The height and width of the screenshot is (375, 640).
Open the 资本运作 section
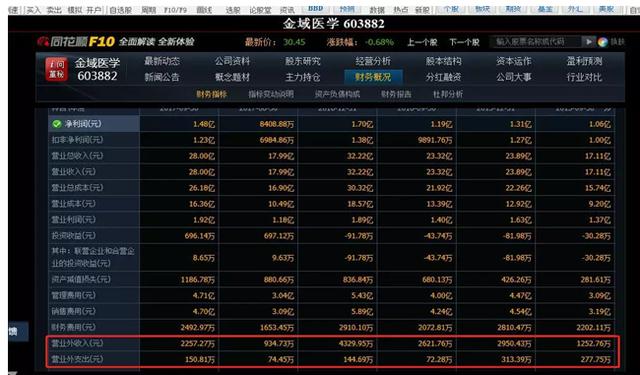point(514,61)
